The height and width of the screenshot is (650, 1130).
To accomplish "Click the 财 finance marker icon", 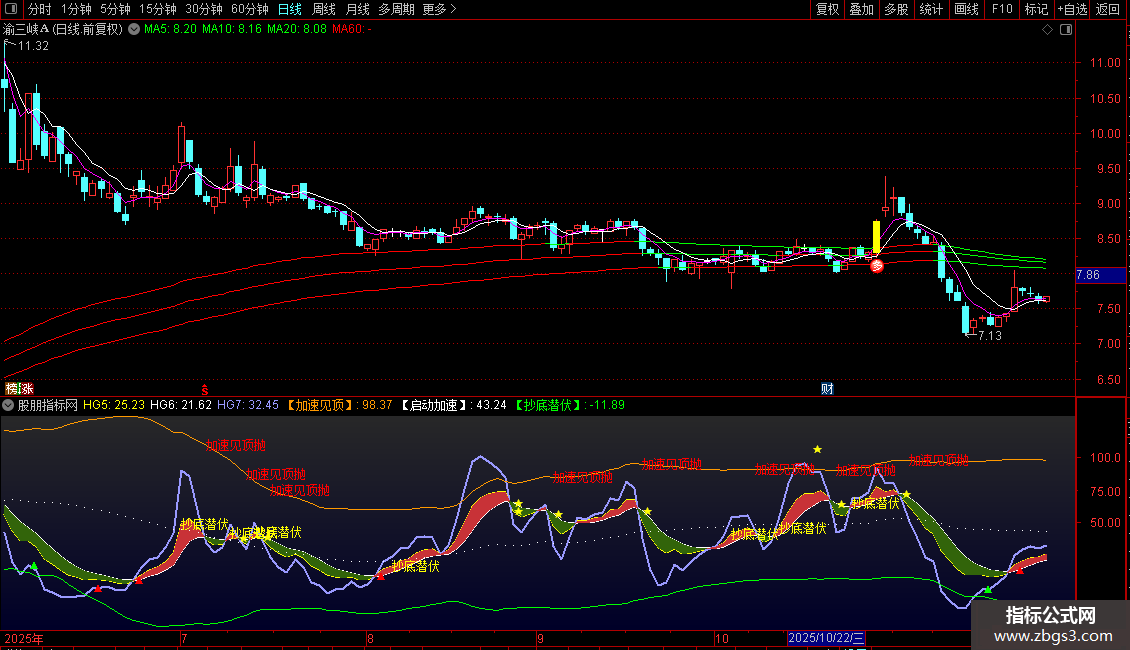I will [x=827, y=388].
